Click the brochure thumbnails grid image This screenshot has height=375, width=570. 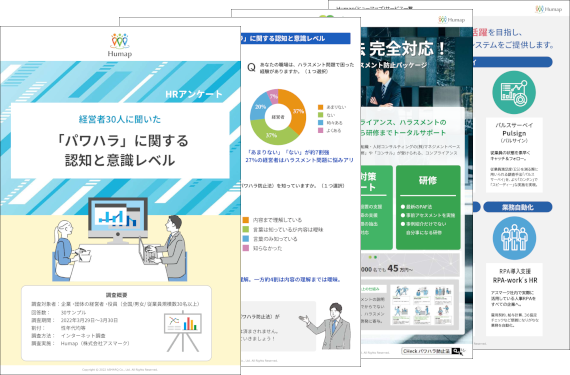(x=422, y=305)
